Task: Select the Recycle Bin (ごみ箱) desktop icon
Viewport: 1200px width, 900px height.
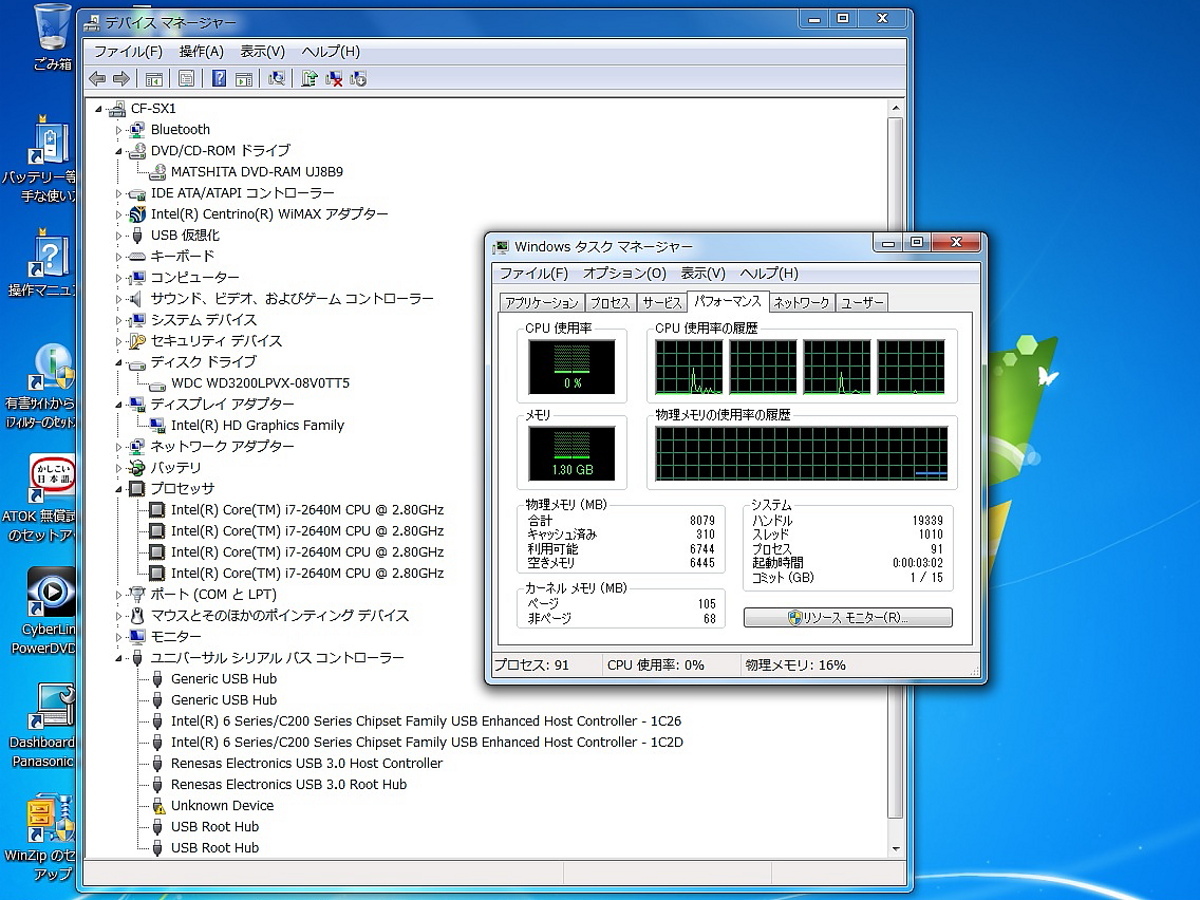Action: pos(52,38)
